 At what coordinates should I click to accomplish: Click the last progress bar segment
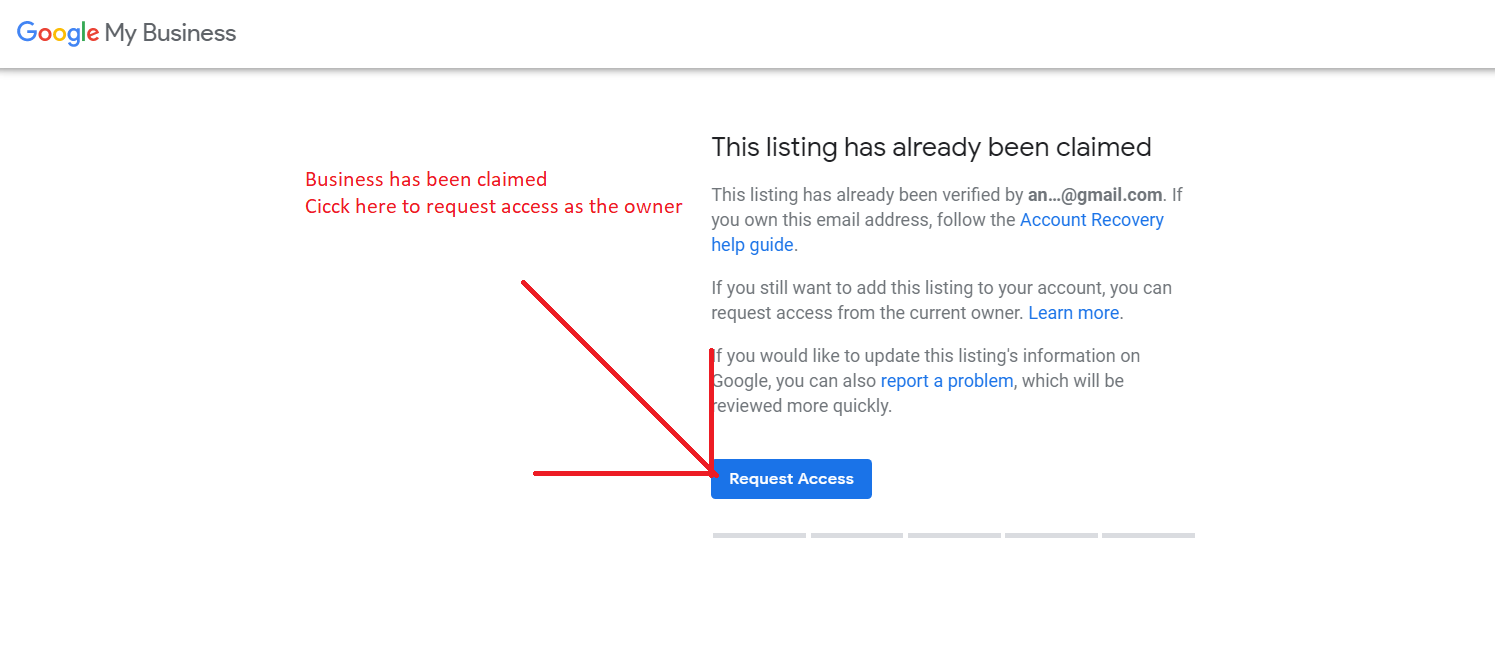[1148, 536]
